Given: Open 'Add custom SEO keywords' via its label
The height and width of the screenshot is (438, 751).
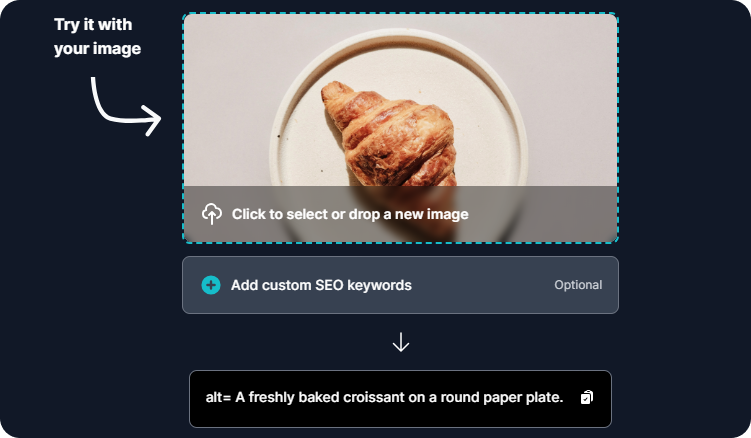Looking at the screenshot, I should coord(321,285).
